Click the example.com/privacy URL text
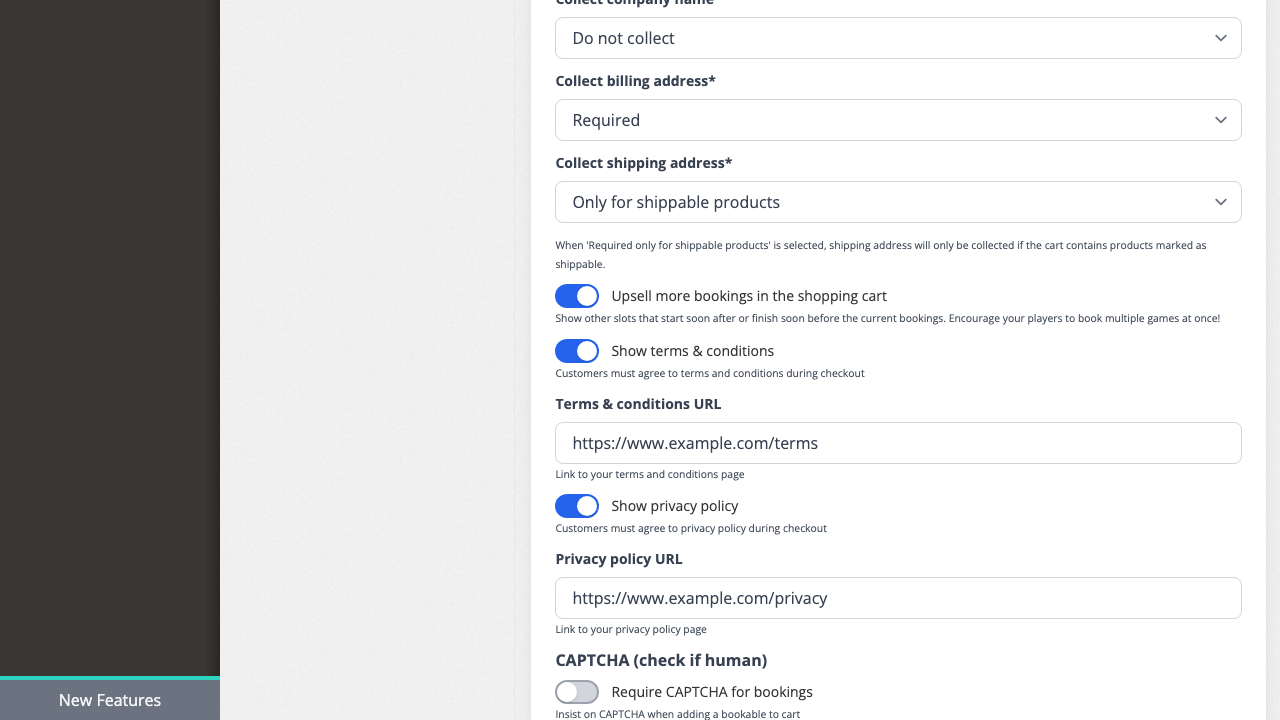The height and width of the screenshot is (720, 1280). click(700, 598)
